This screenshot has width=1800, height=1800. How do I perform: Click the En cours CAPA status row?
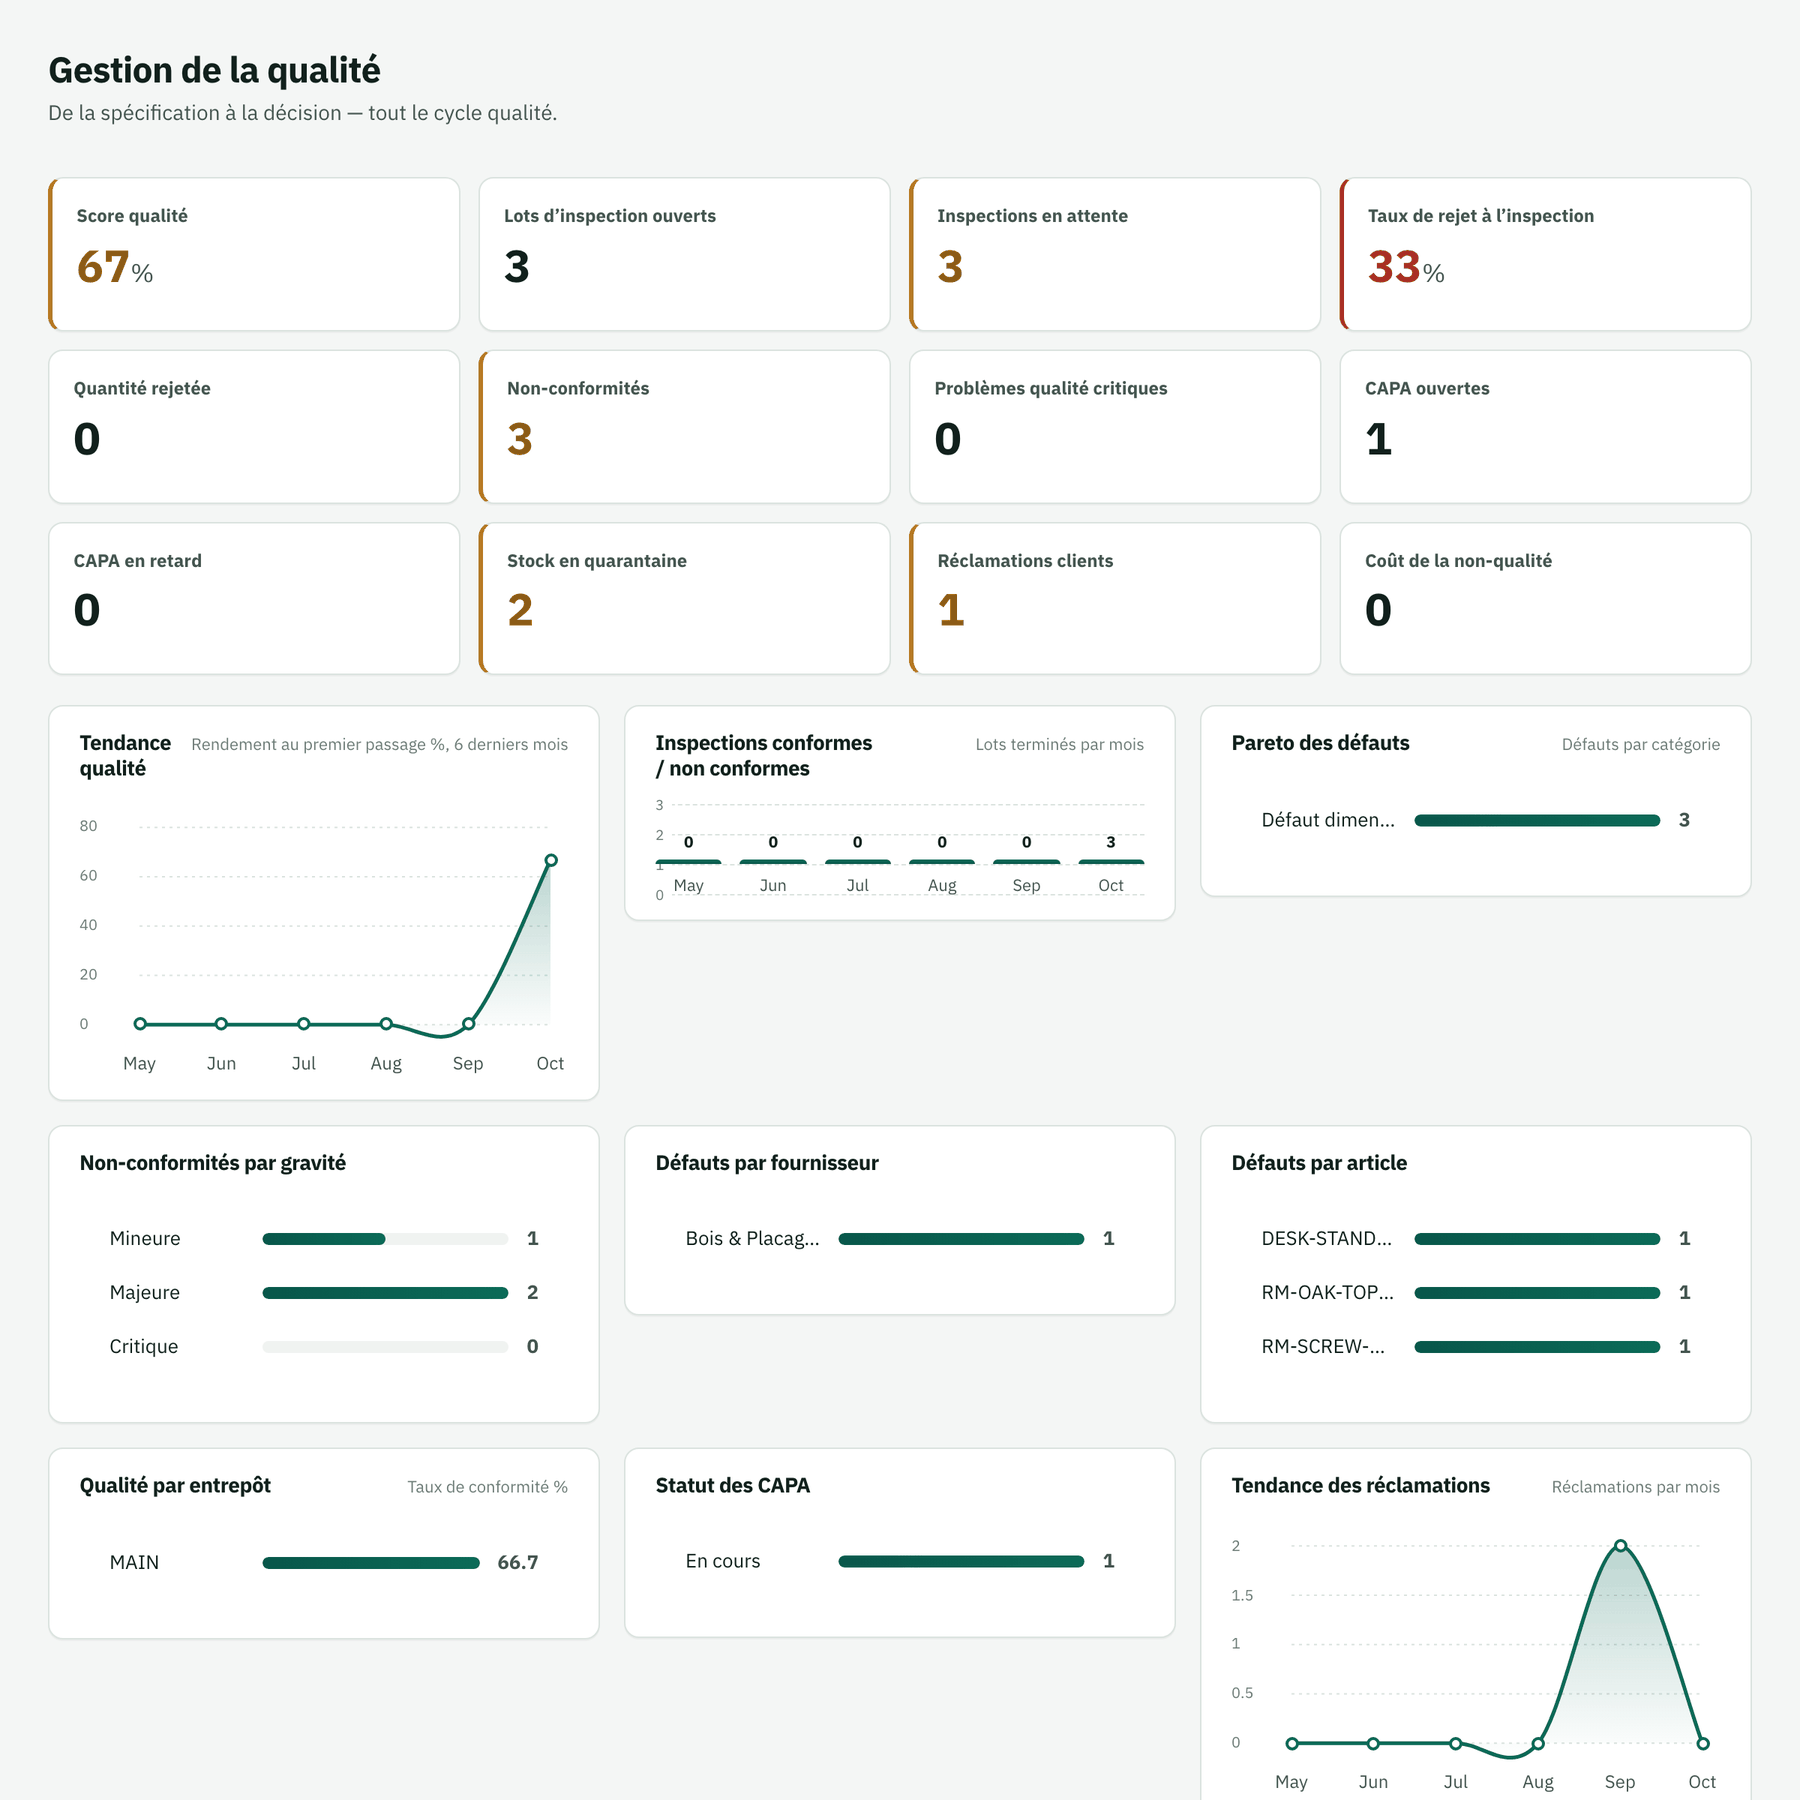(900, 1562)
